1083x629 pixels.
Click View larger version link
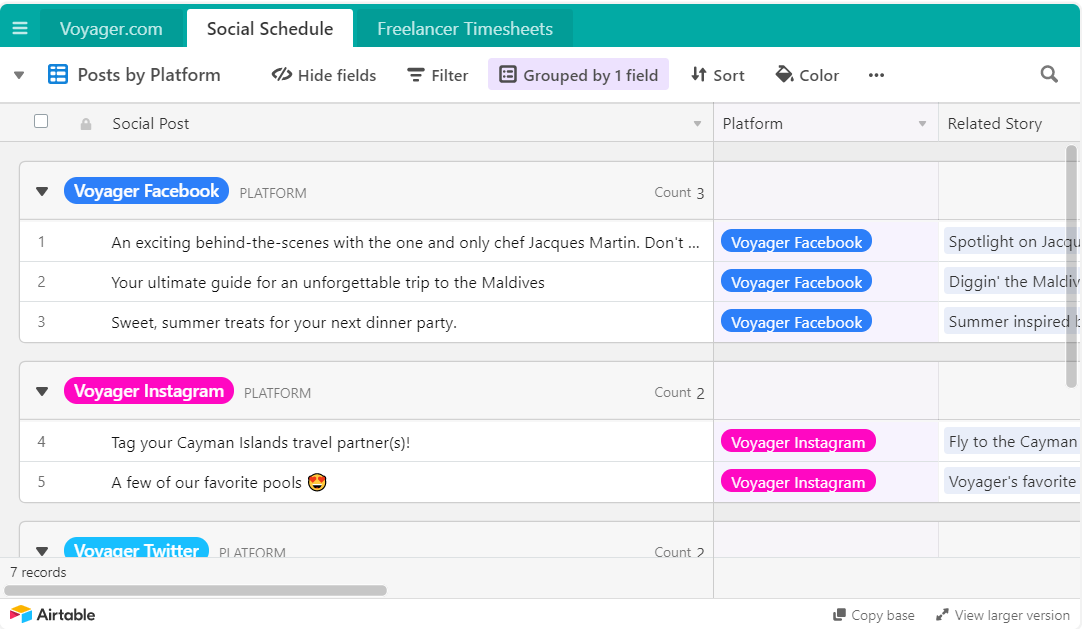click(1003, 615)
